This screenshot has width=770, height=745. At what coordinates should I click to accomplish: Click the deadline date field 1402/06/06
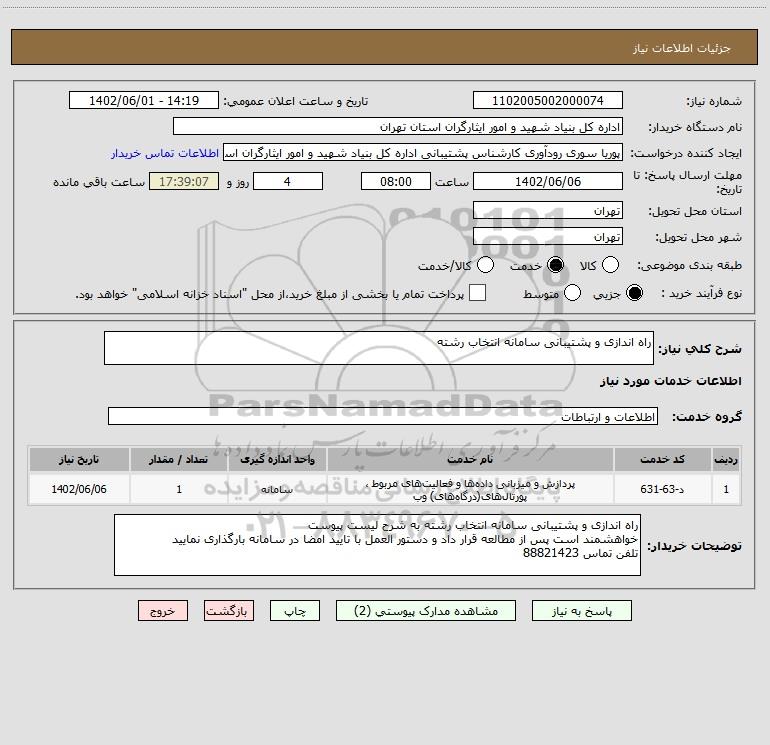pyautogui.click(x=548, y=182)
